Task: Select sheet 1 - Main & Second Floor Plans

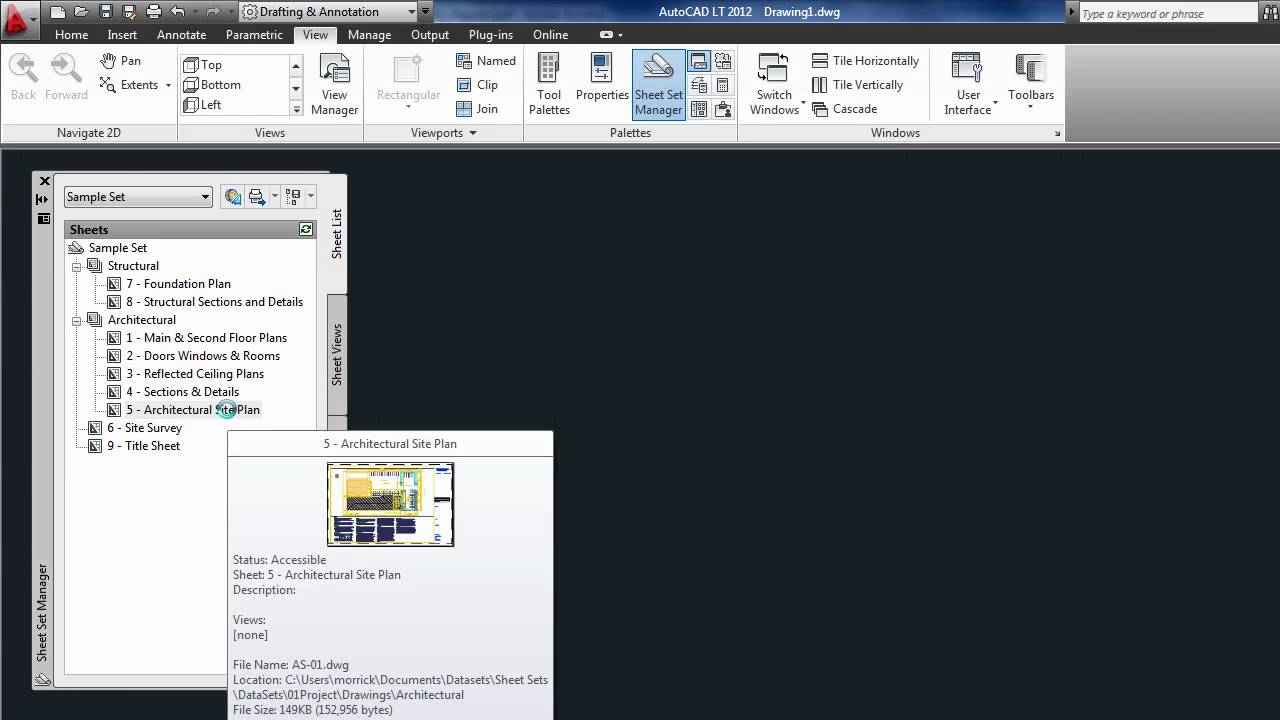Action: coord(206,338)
